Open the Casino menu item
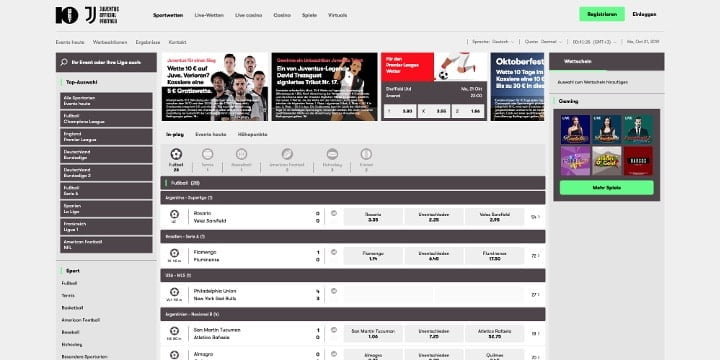720x360 pixels. [x=282, y=15]
